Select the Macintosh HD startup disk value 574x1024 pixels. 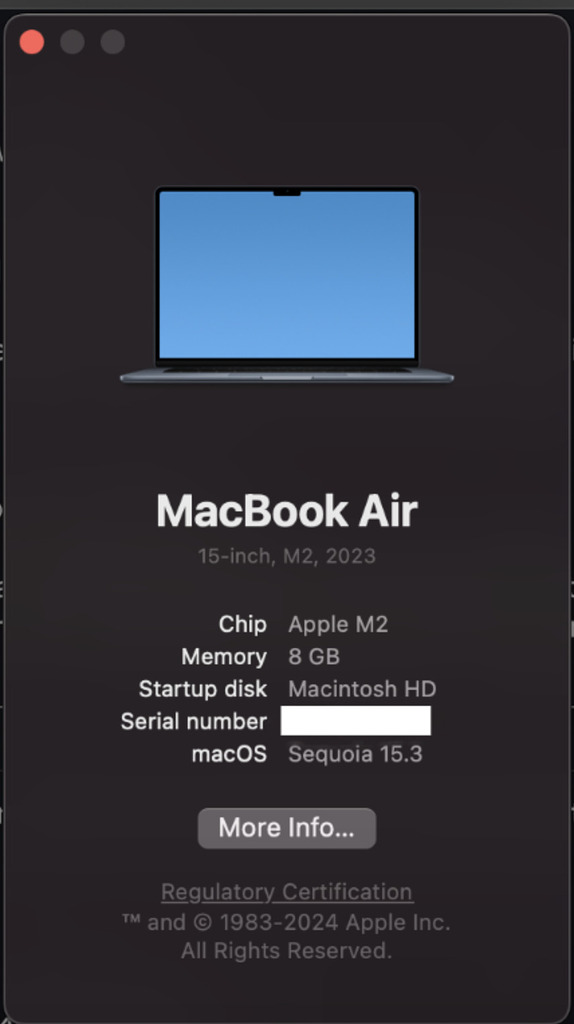pyautogui.click(x=362, y=689)
